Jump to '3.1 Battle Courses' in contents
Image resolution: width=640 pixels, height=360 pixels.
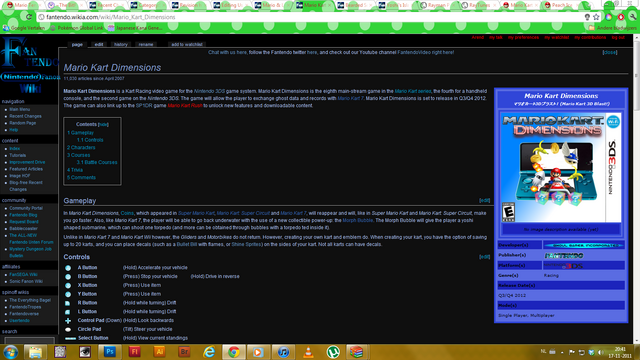tap(97, 162)
